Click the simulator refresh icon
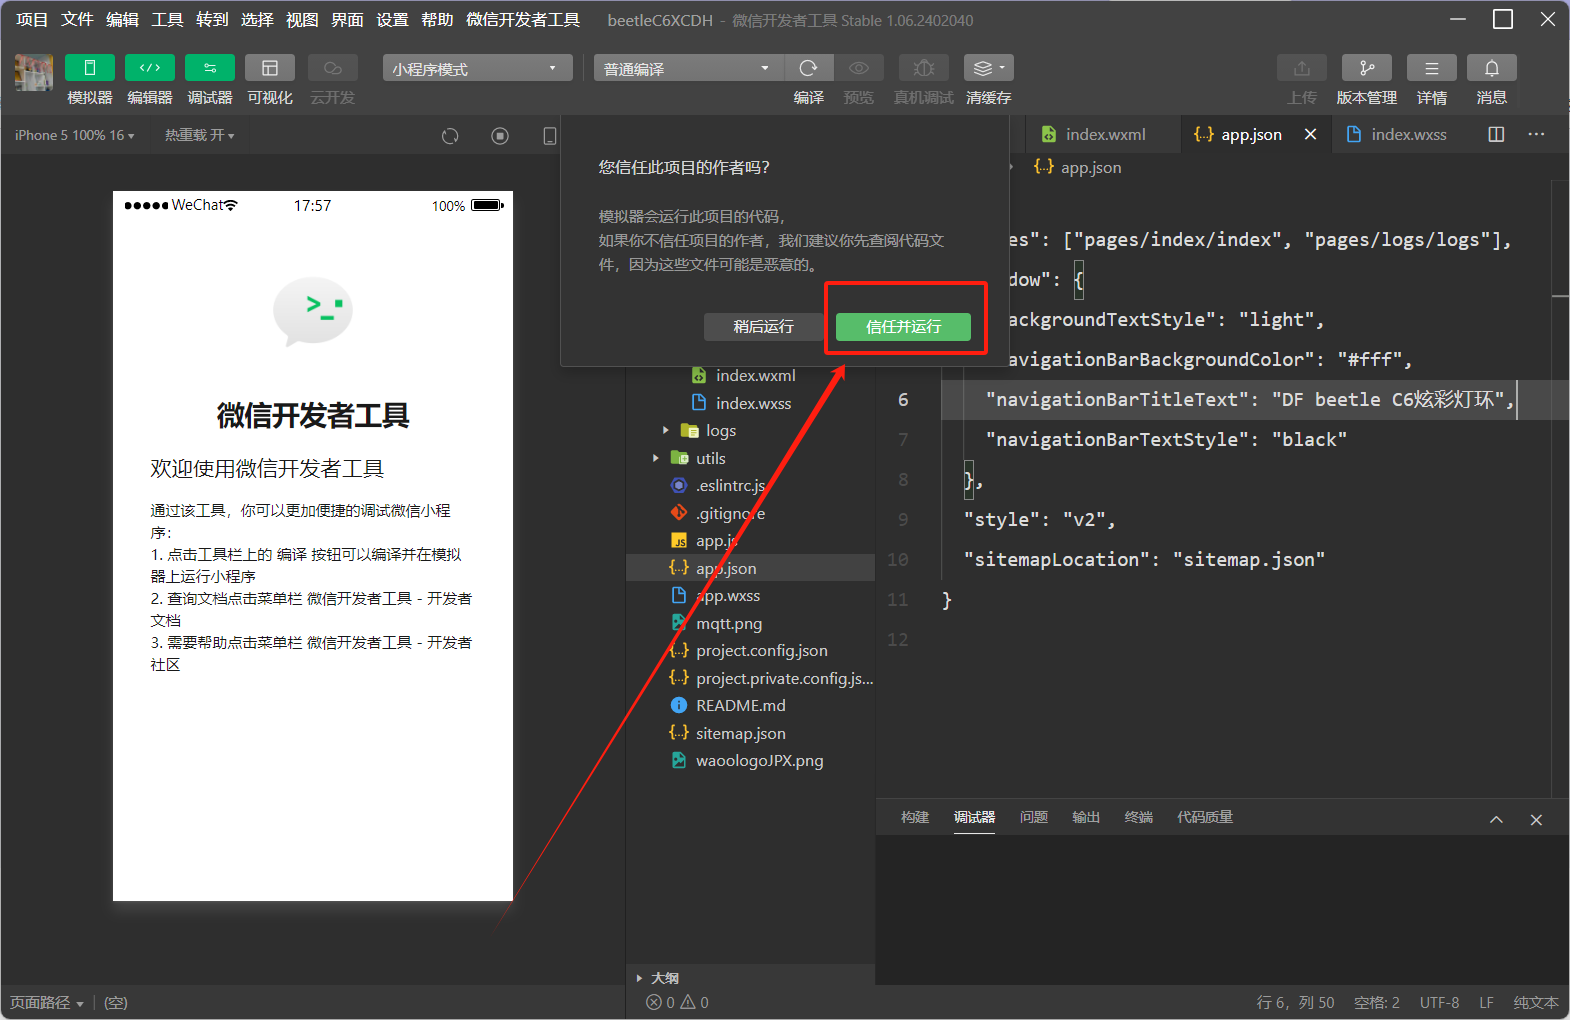The height and width of the screenshot is (1020, 1570). tap(450, 136)
